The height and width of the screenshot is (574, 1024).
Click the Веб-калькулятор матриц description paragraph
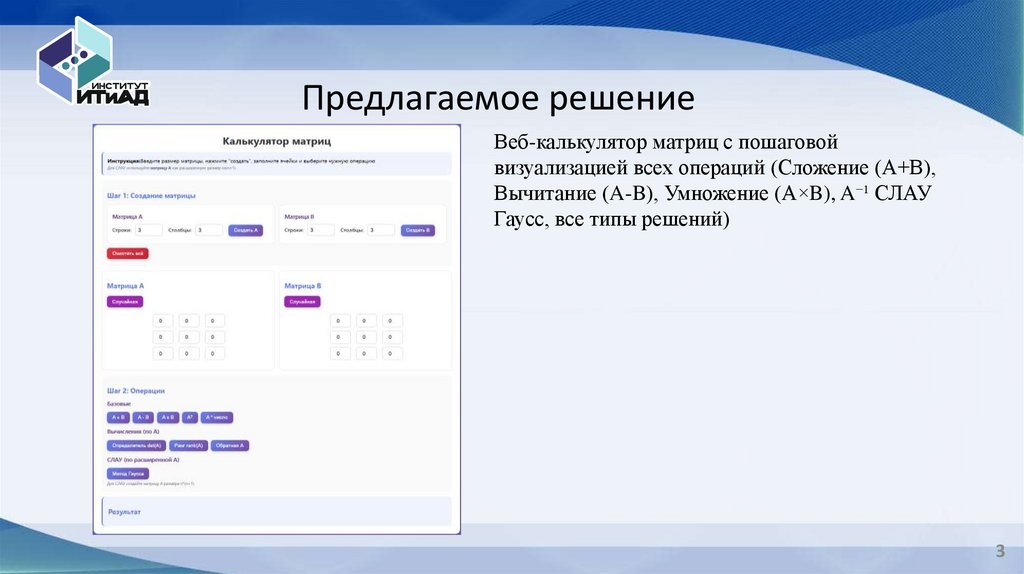[x=714, y=181]
